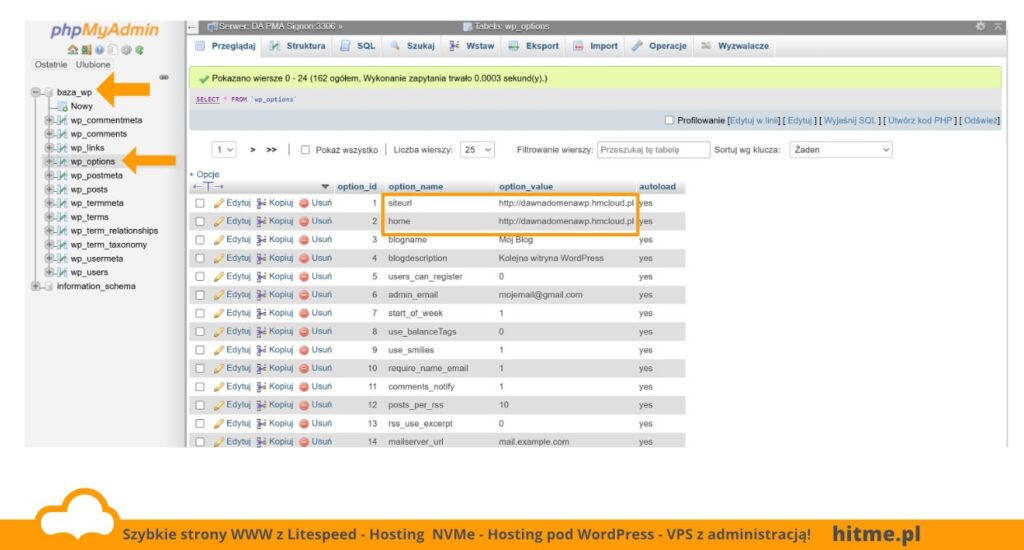Click the copy icon for posts_per_rss row
1024x550 pixels.
[261, 405]
